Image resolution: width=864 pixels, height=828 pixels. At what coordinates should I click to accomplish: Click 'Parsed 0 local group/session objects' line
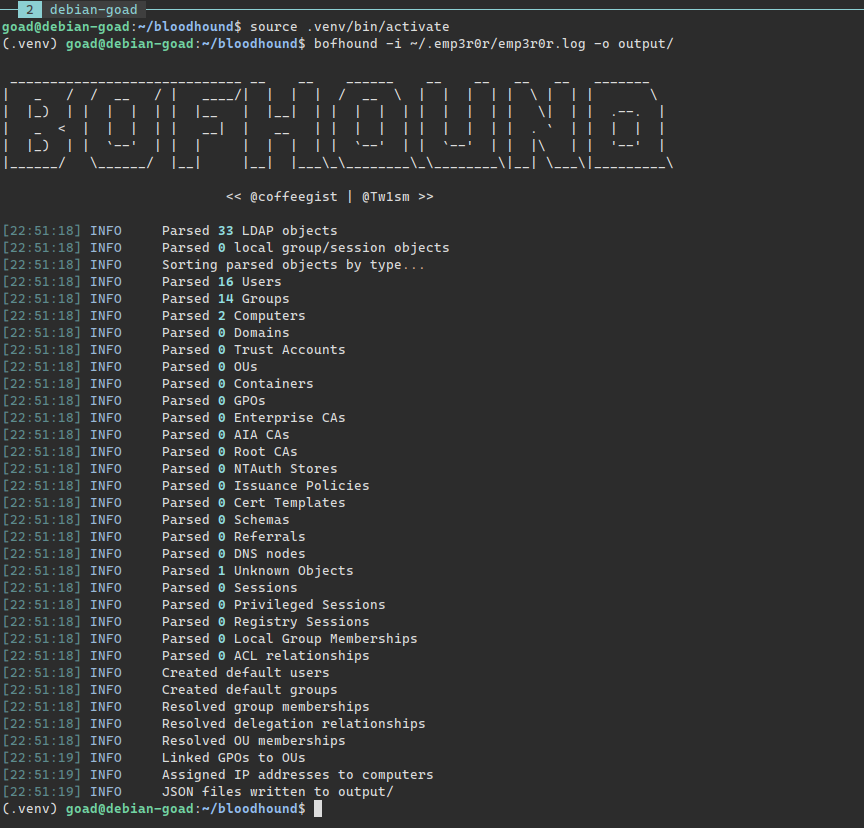[x=305, y=248]
